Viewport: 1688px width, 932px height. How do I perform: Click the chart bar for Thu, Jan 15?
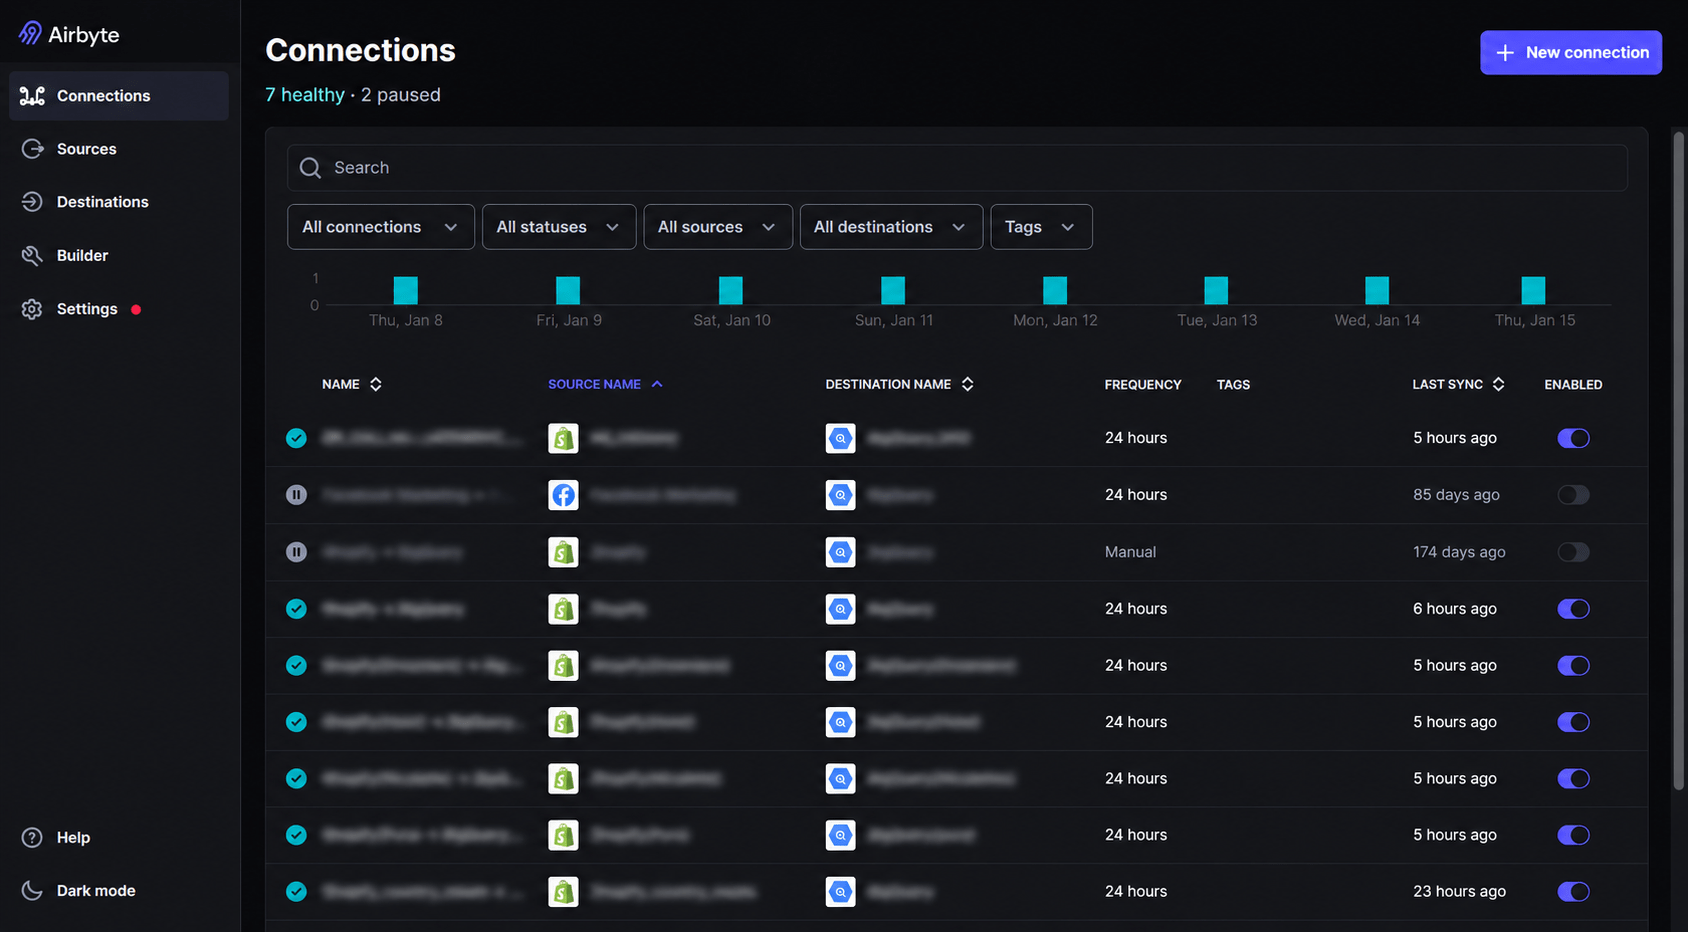tap(1533, 291)
